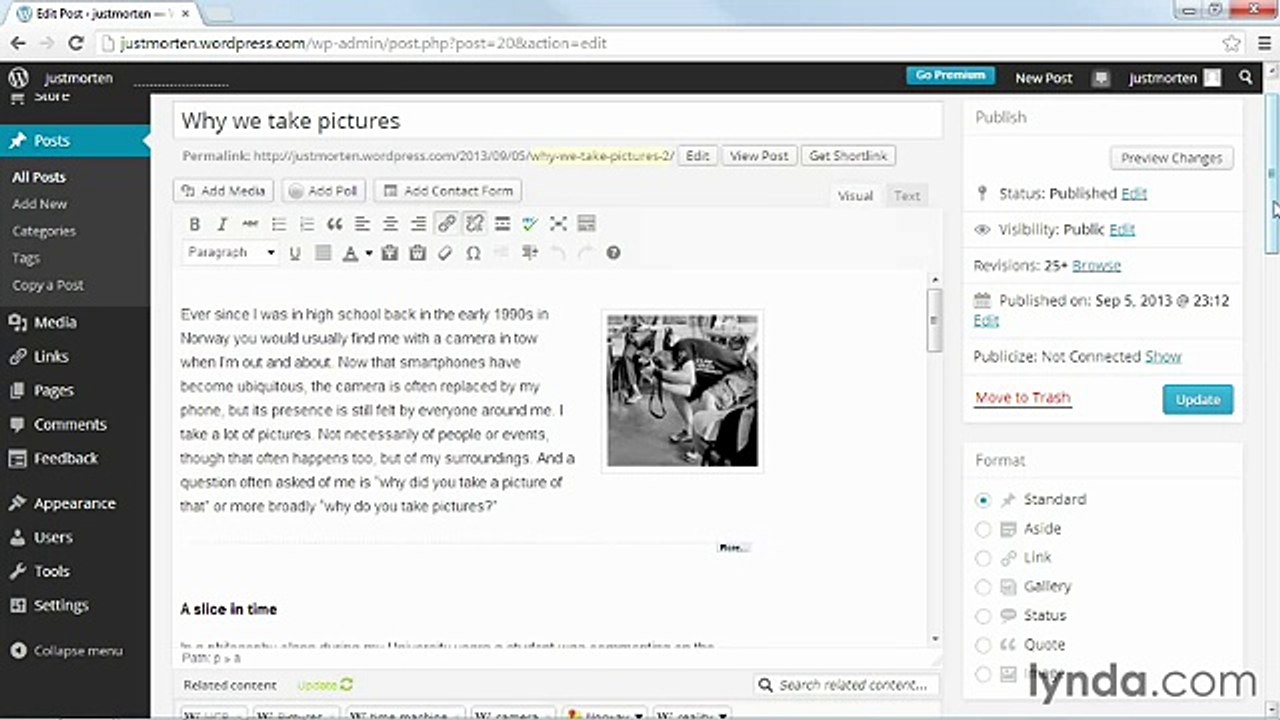
Task: Toggle the kitchen sink toolbar row
Action: click(x=587, y=224)
